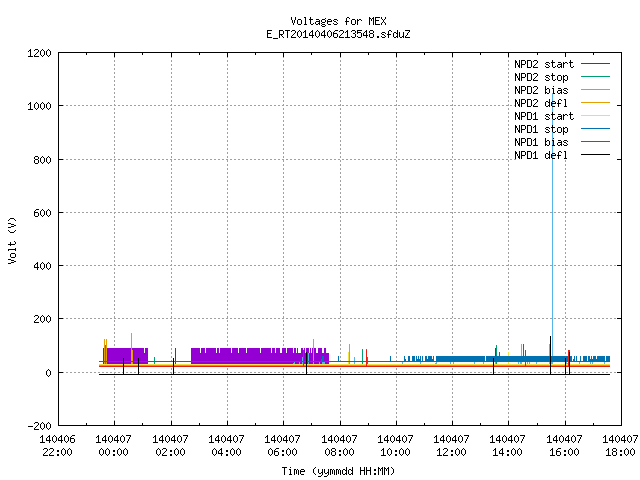The height and width of the screenshot is (480, 640).
Task: Click the 'NPD2 start' legend label
Action: click(544, 64)
